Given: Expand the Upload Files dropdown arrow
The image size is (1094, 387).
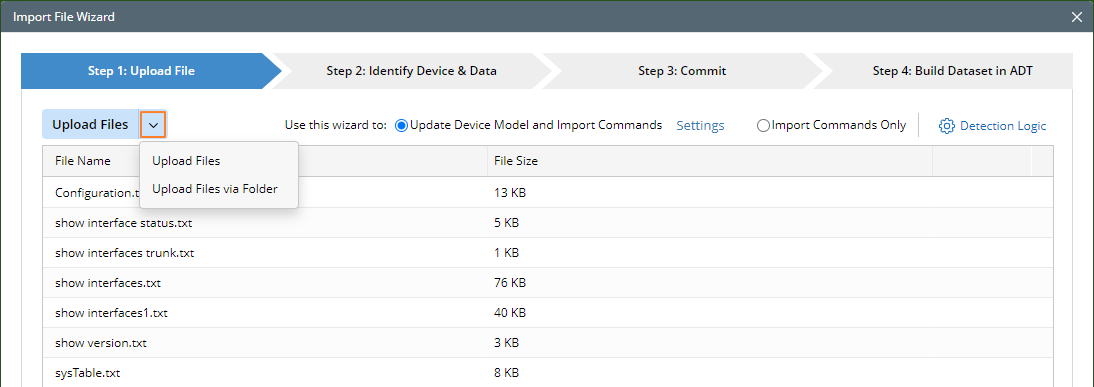Looking at the screenshot, I should pos(153,125).
